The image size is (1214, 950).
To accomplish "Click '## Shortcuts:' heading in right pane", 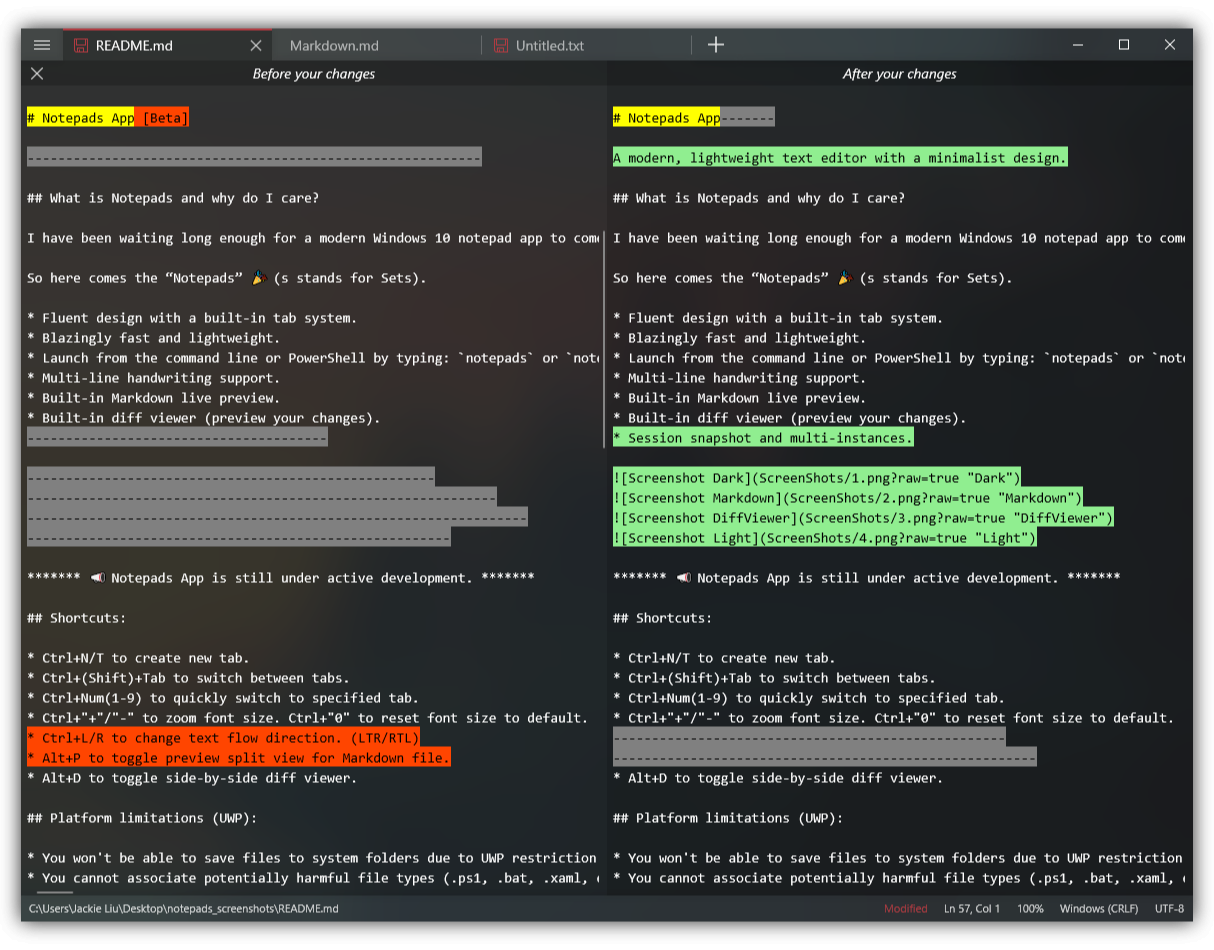I will pos(663,618).
